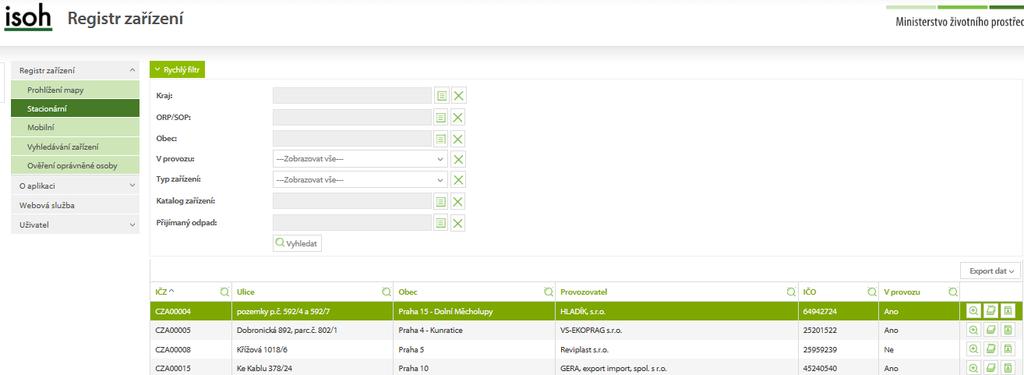The height and width of the screenshot is (375, 1024).
Task: Clear the Obec filter with X
Action: [x=459, y=139]
